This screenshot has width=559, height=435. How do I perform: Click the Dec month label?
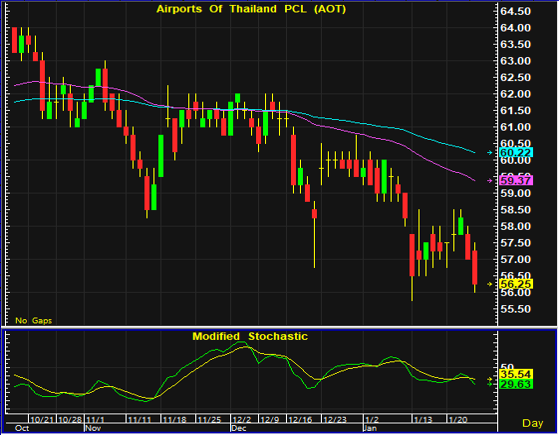pos(239,428)
